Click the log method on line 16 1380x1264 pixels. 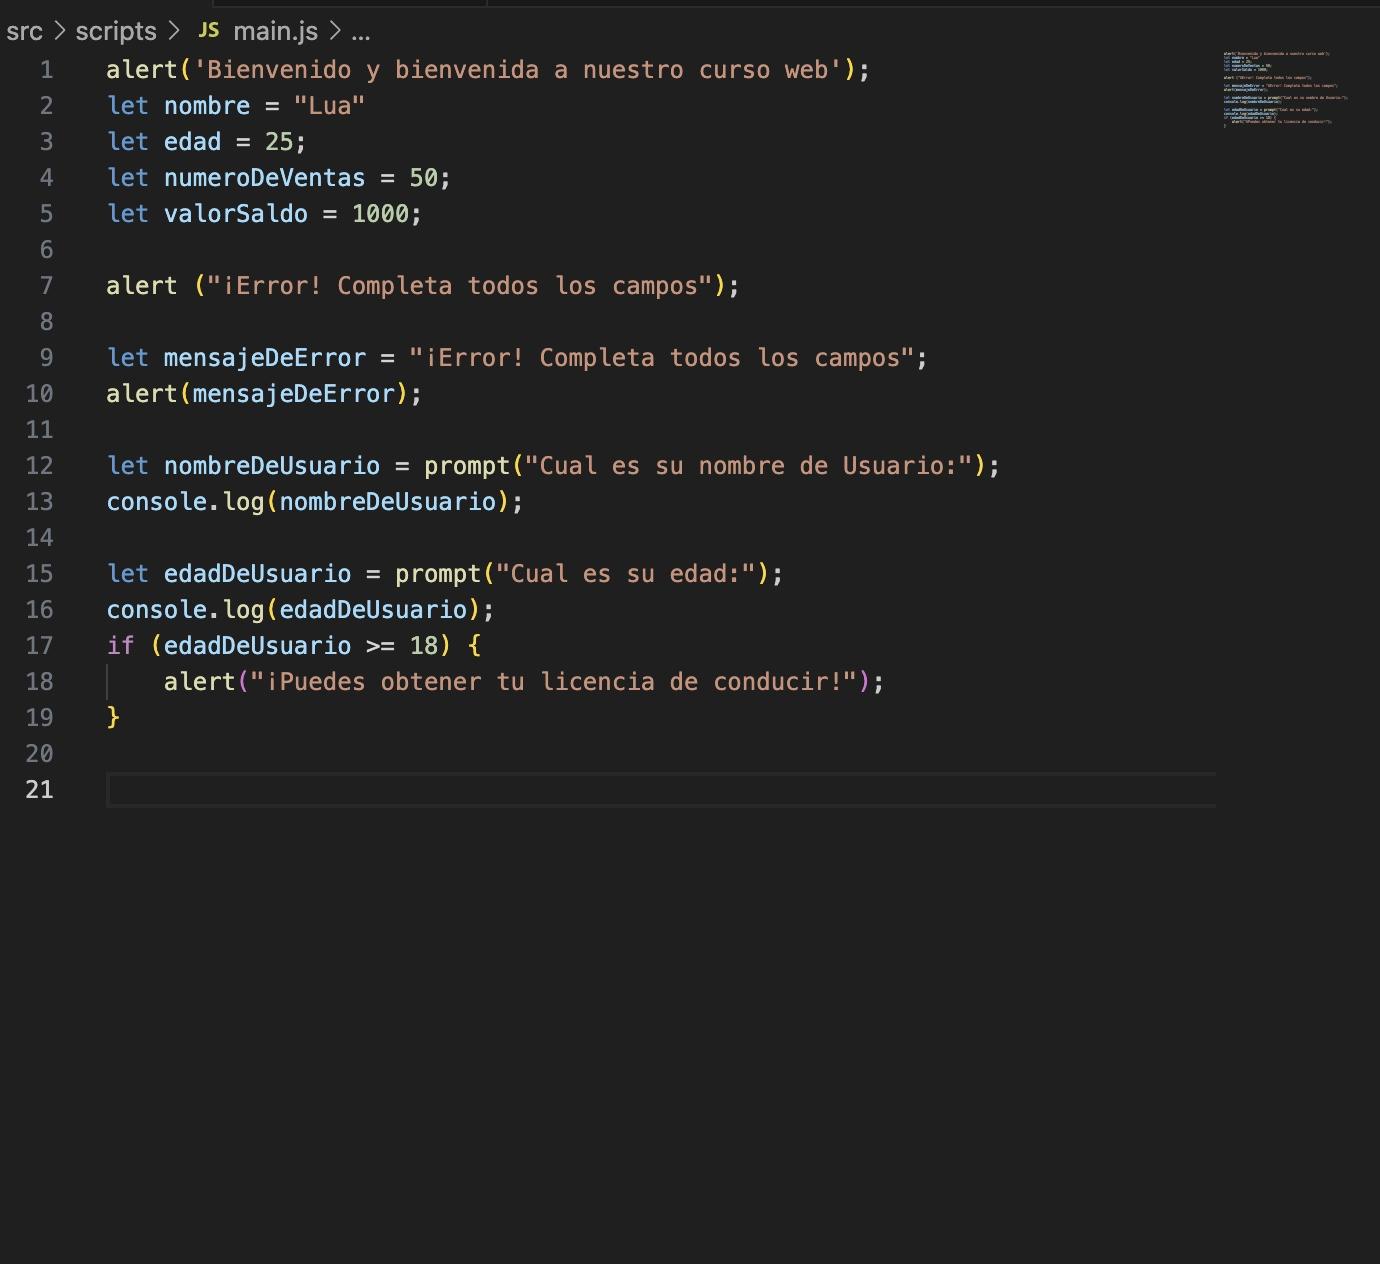[x=243, y=610]
